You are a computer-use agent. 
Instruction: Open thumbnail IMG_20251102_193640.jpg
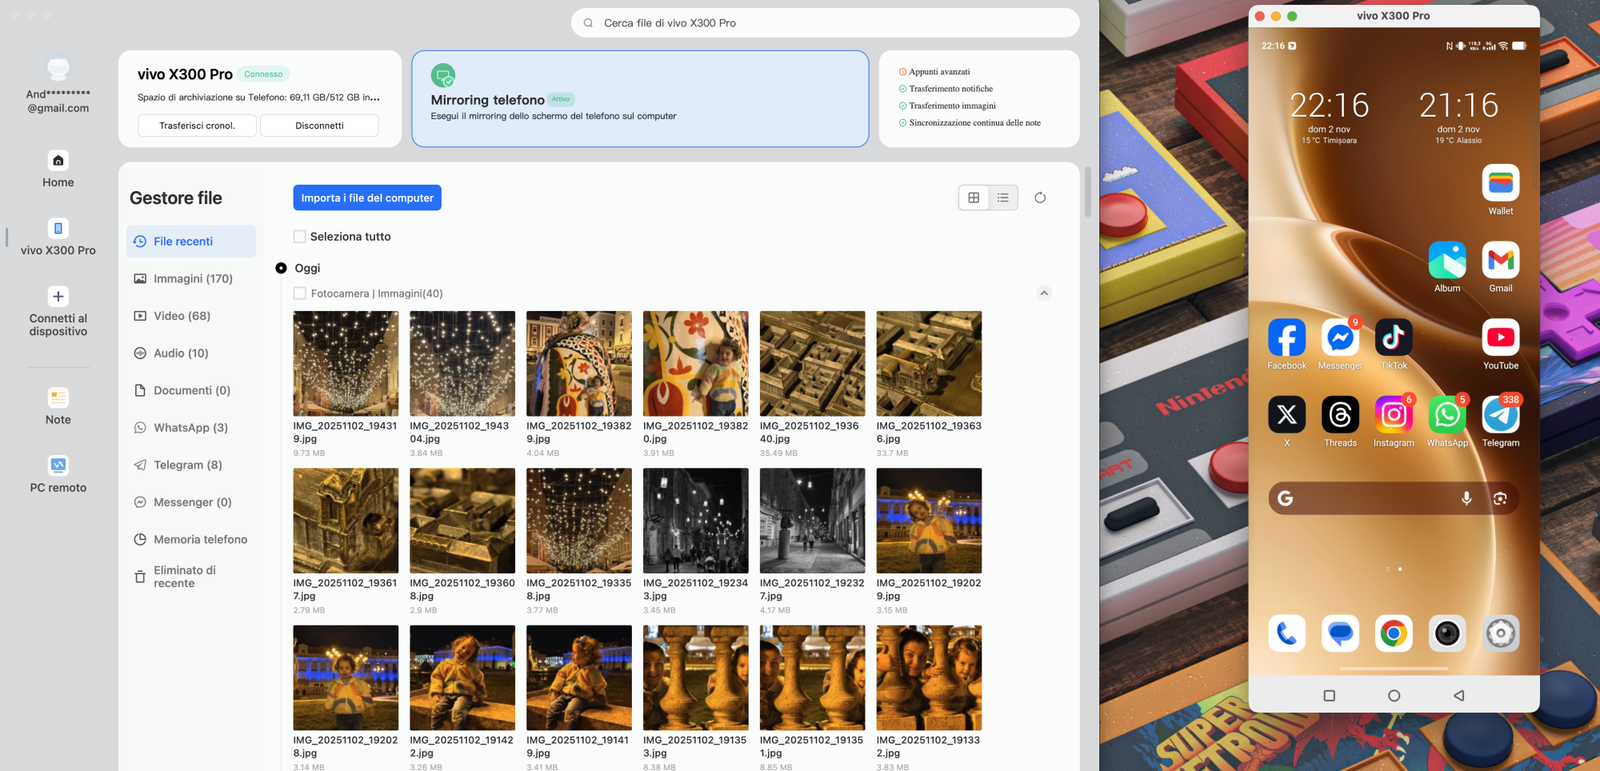coord(812,363)
